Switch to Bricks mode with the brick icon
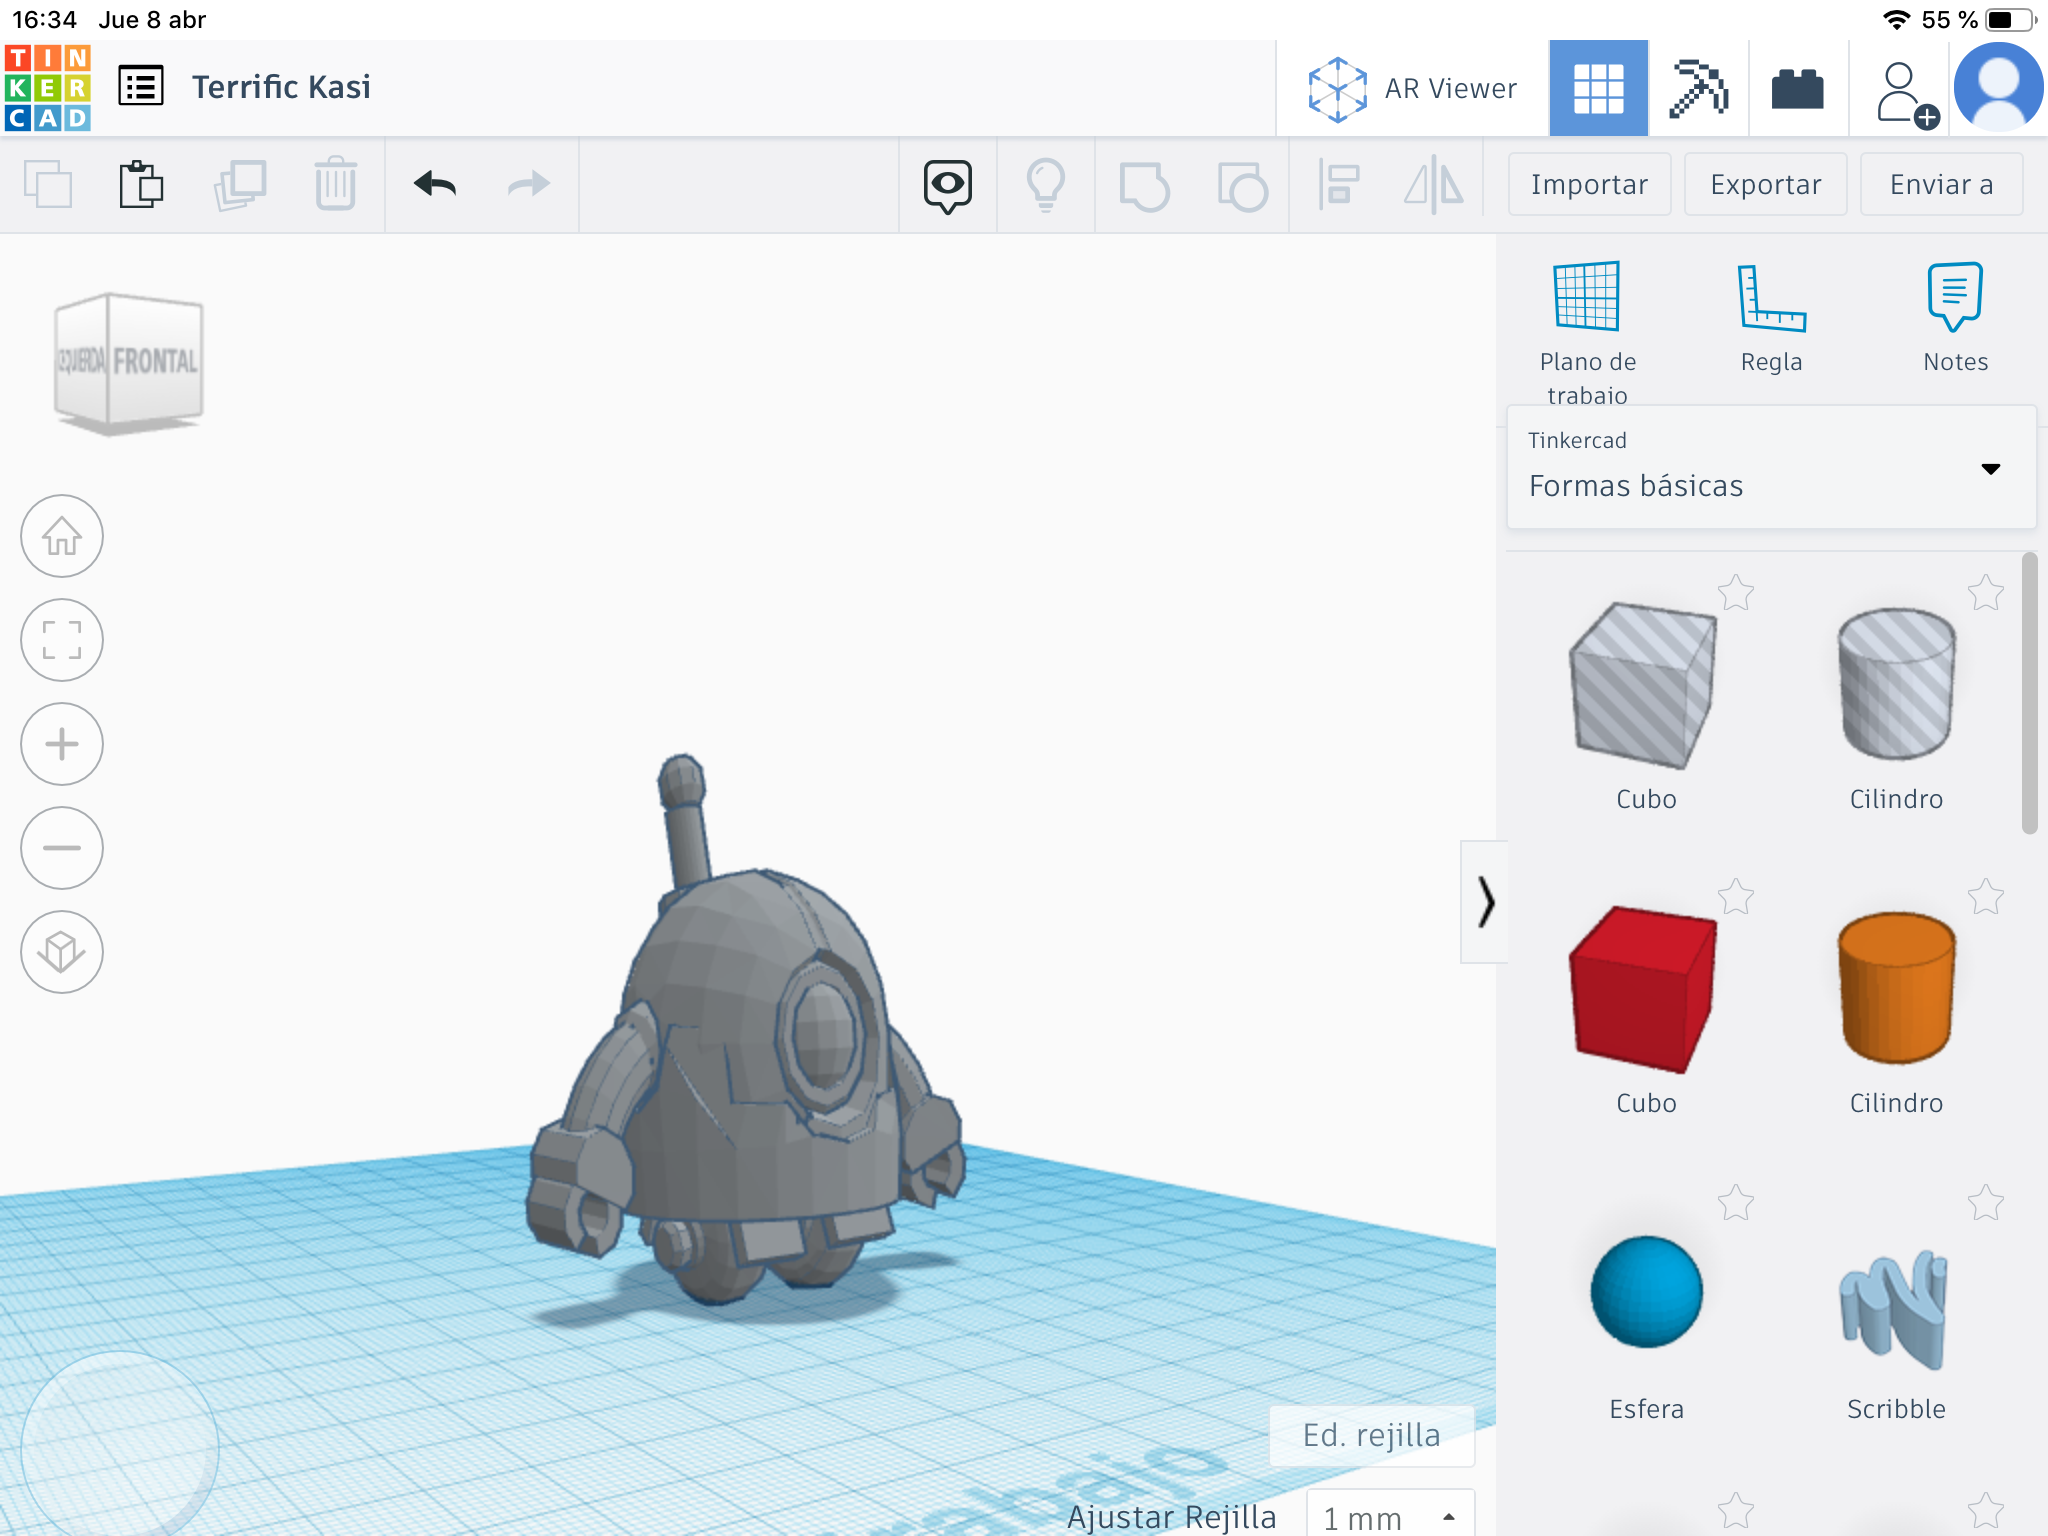Image resolution: width=2048 pixels, height=1536 pixels. tap(1797, 87)
